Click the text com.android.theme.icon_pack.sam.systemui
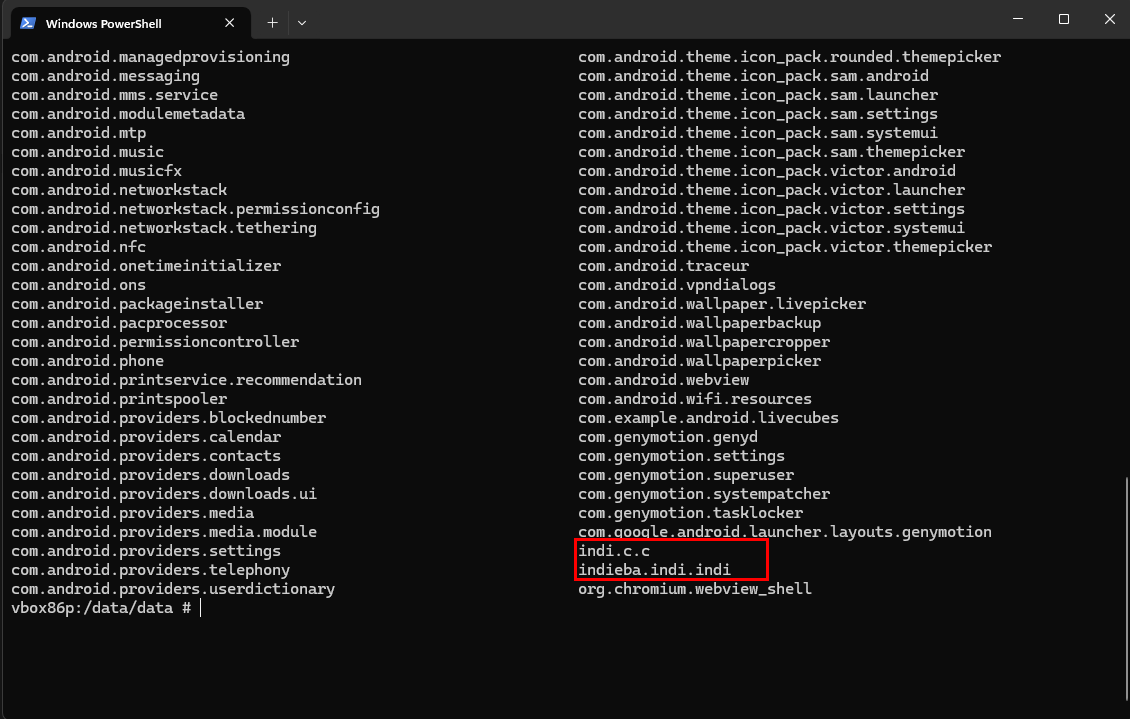Image resolution: width=1130 pixels, height=719 pixels. 758,133
